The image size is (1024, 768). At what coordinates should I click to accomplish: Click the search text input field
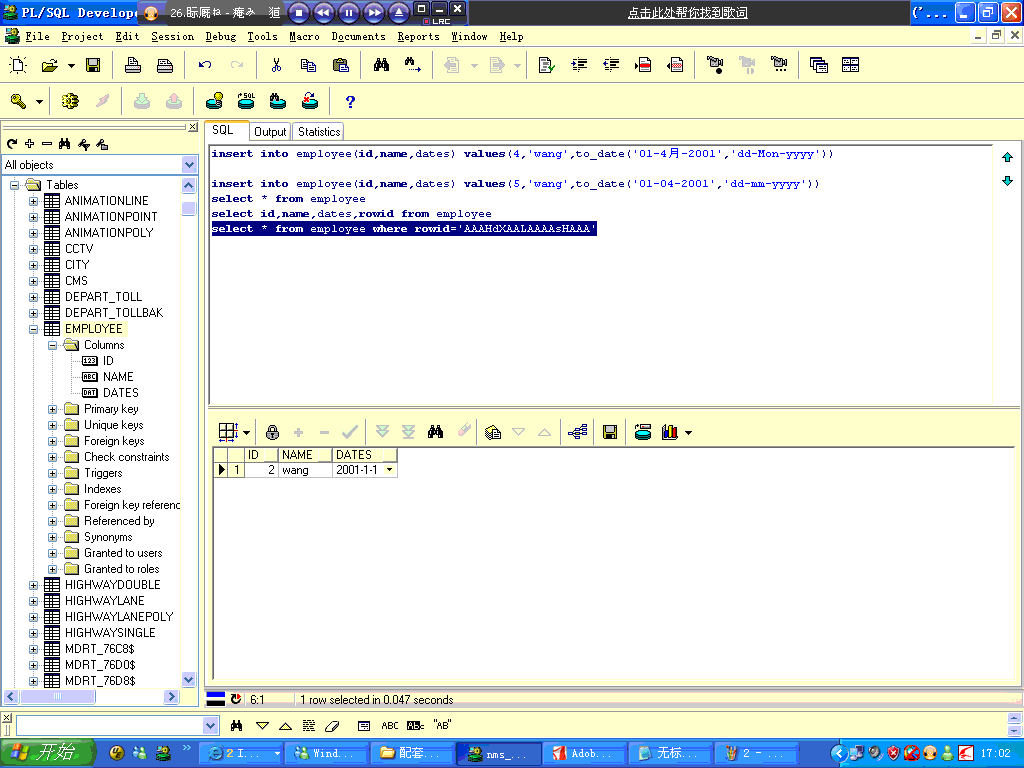click(110, 726)
